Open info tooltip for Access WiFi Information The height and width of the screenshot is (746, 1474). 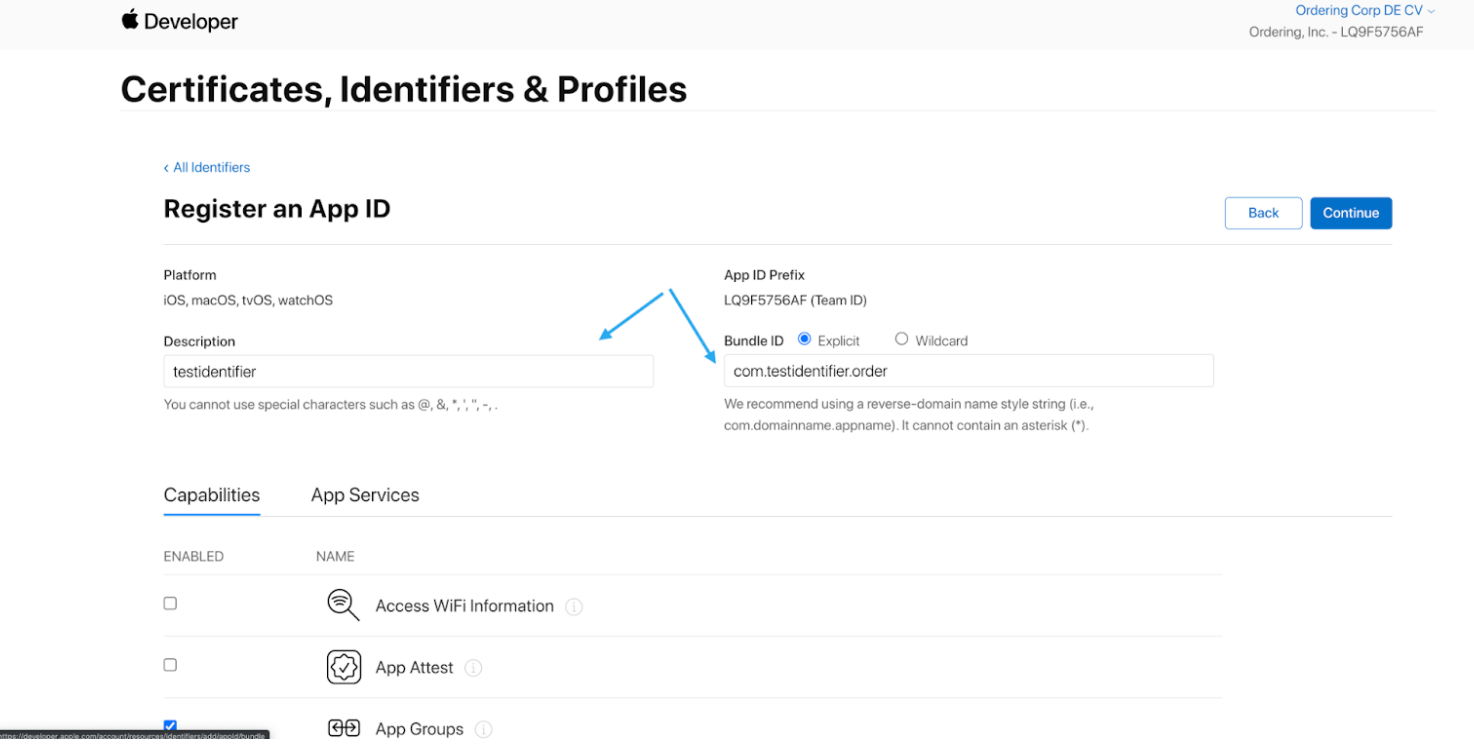pos(574,606)
